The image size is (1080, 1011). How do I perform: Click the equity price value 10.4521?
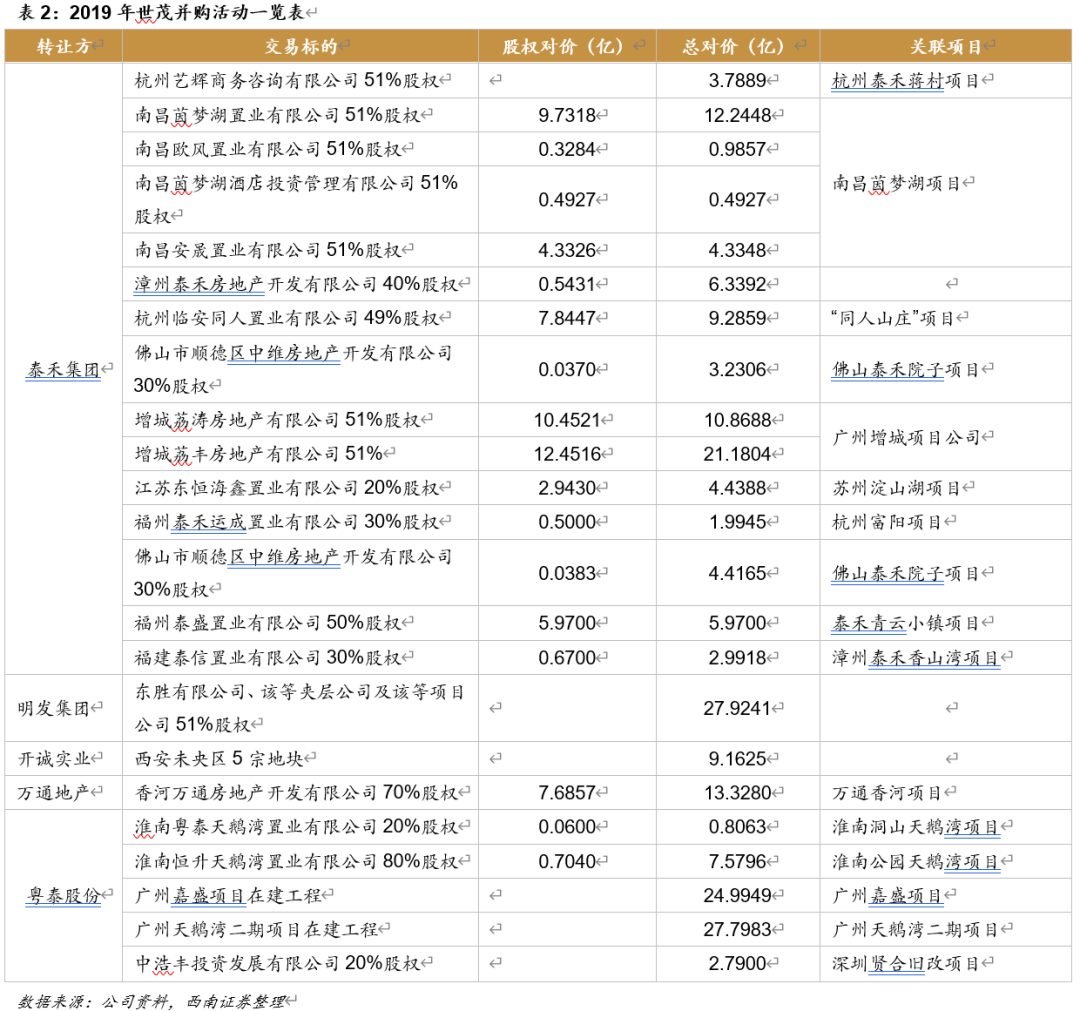(567, 419)
